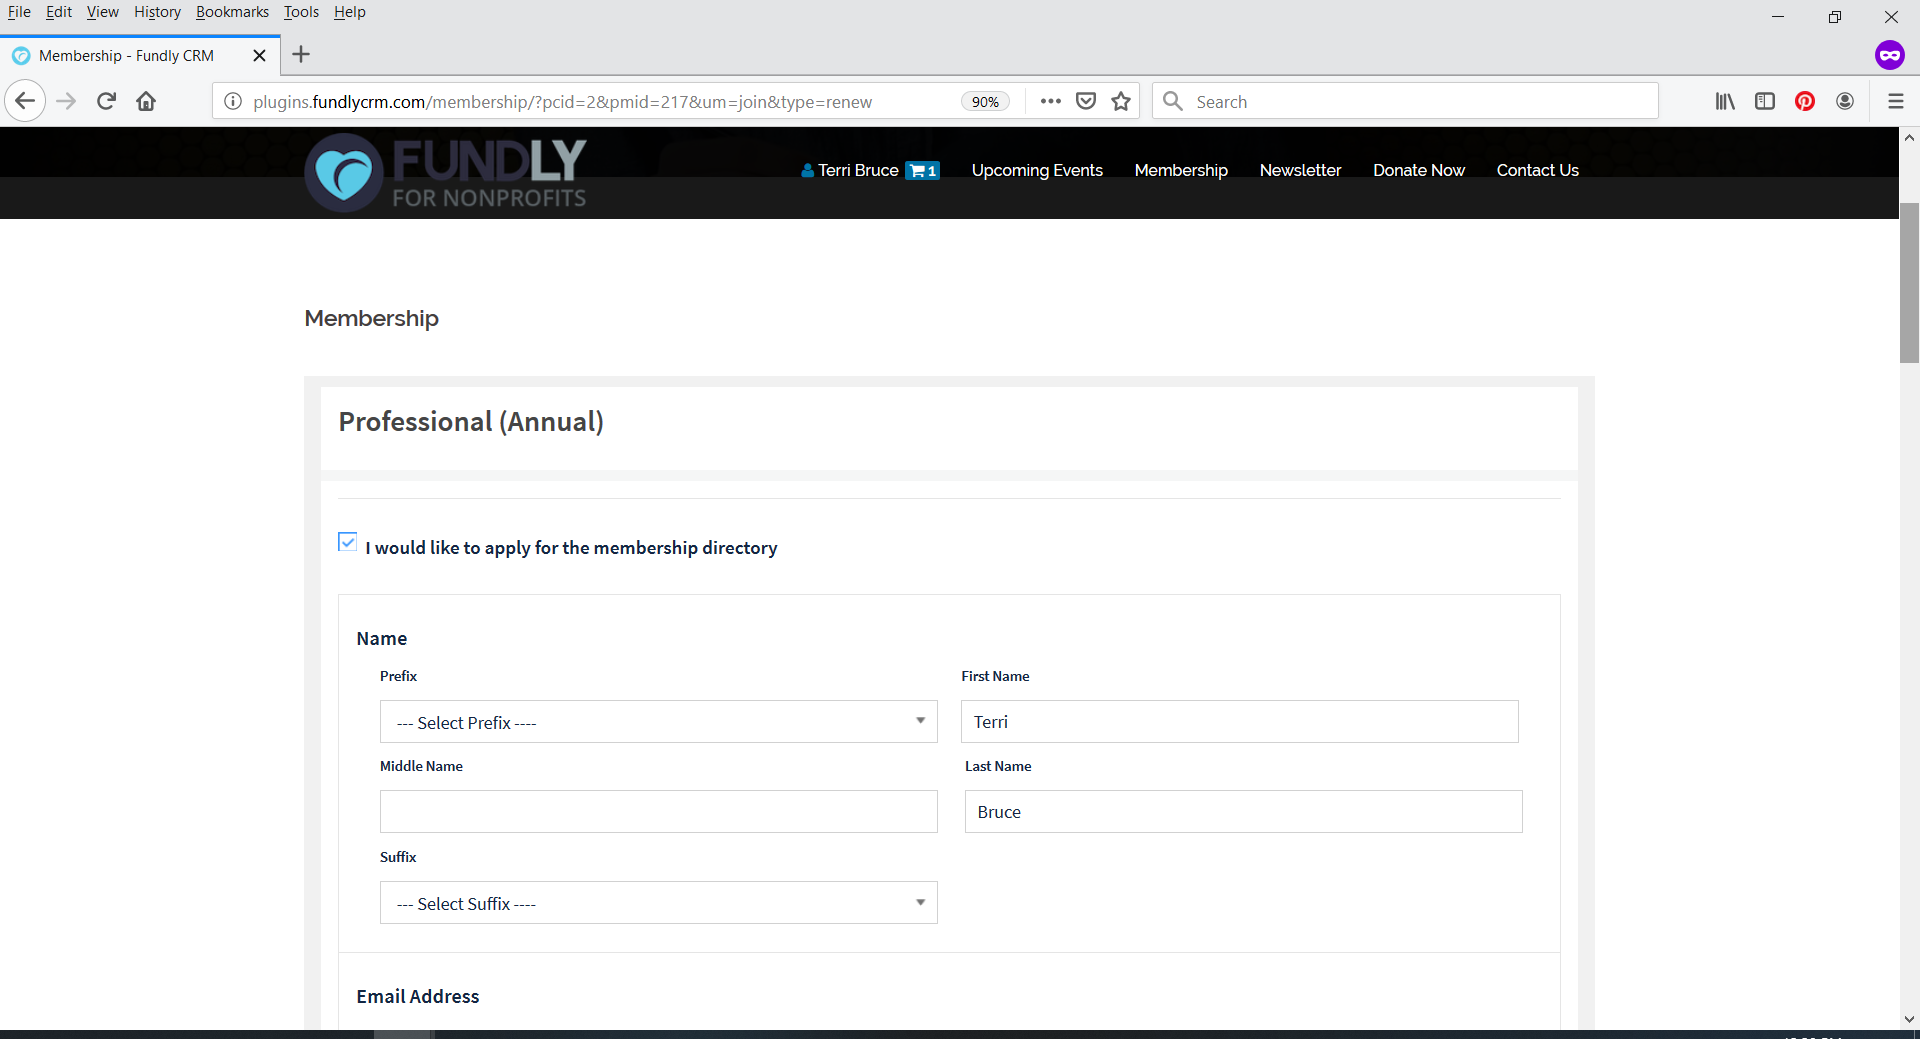Toggle the sidebar view icon
Image resolution: width=1920 pixels, height=1039 pixels.
(1765, 101)
